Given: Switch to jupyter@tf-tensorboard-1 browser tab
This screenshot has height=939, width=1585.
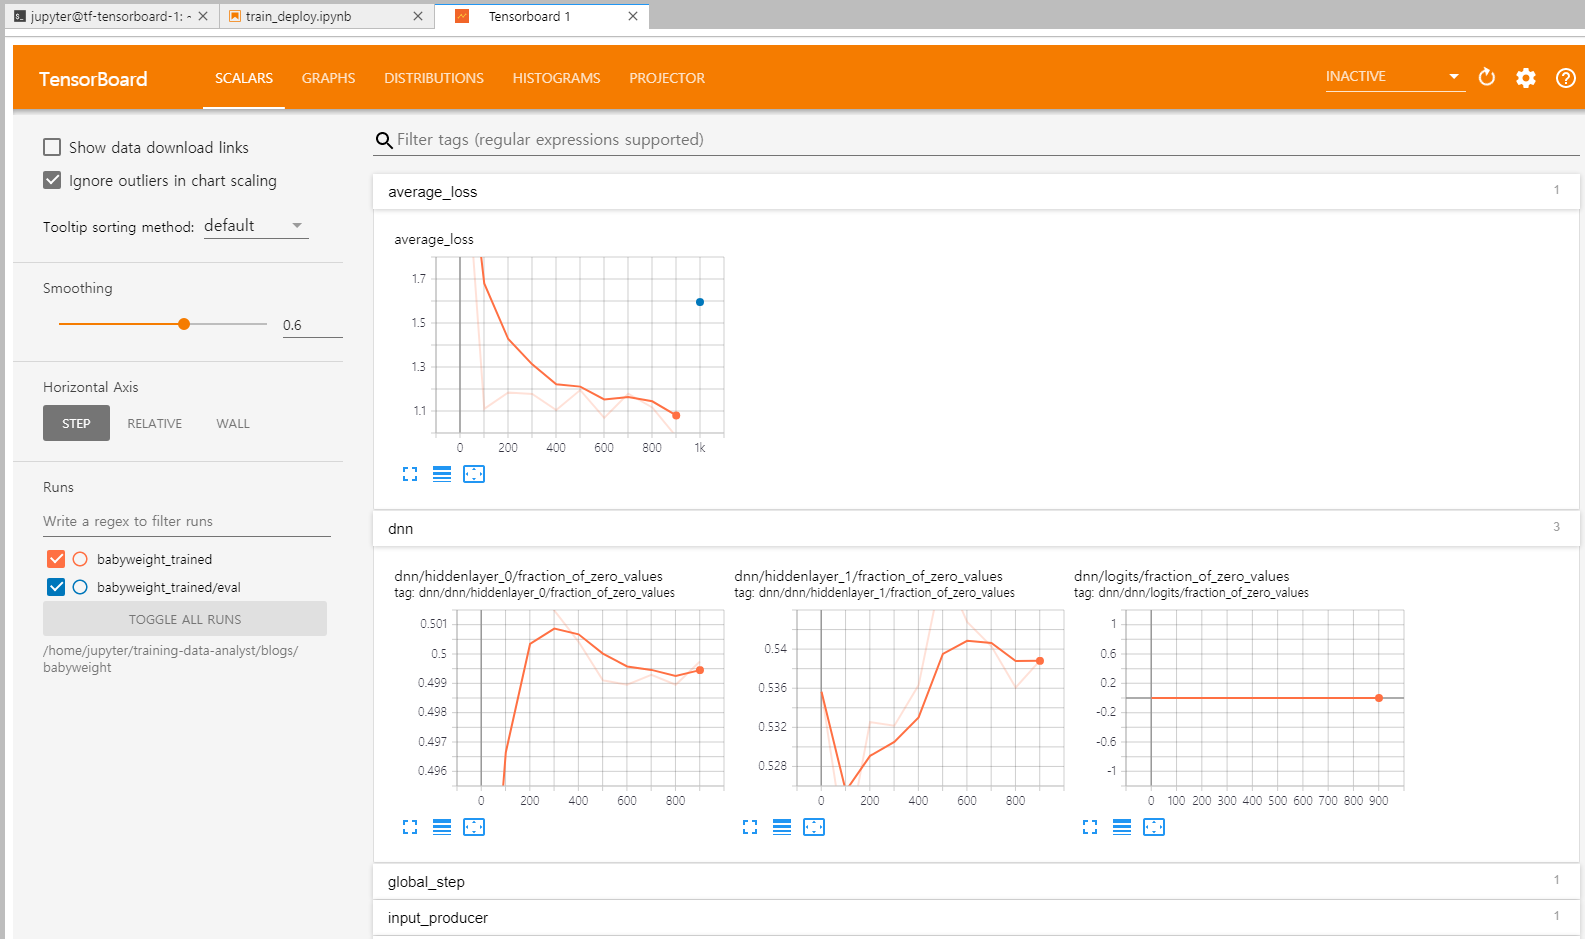Looking at the screenshot, I should pos(110,16).
